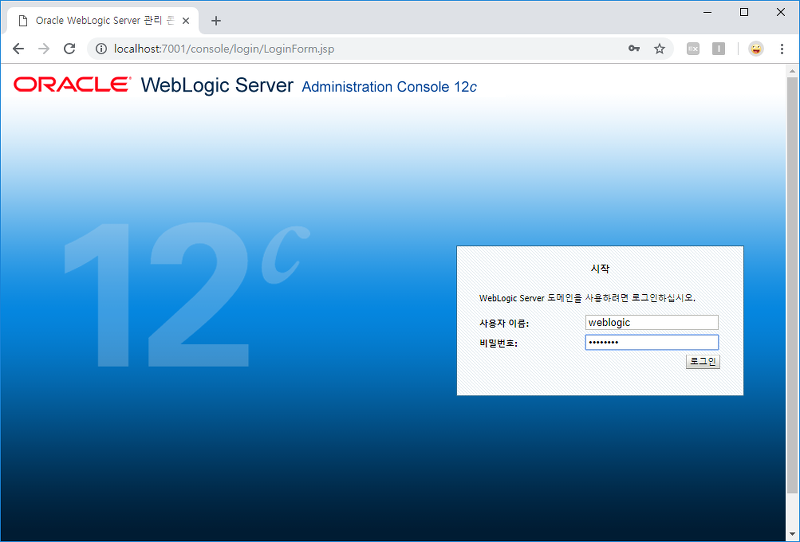
Task: Close the browser window
Action: (x=781, y=12)
